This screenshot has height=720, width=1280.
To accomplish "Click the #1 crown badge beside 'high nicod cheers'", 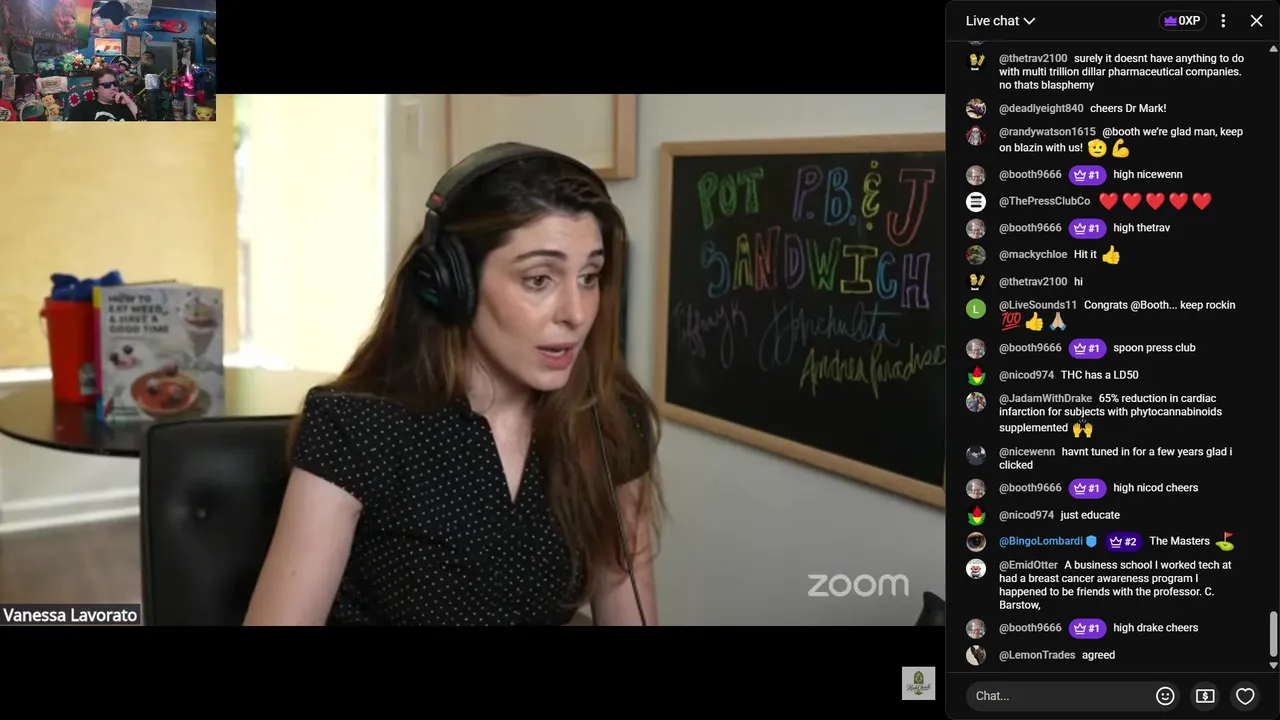I will tap(1087, 488).
